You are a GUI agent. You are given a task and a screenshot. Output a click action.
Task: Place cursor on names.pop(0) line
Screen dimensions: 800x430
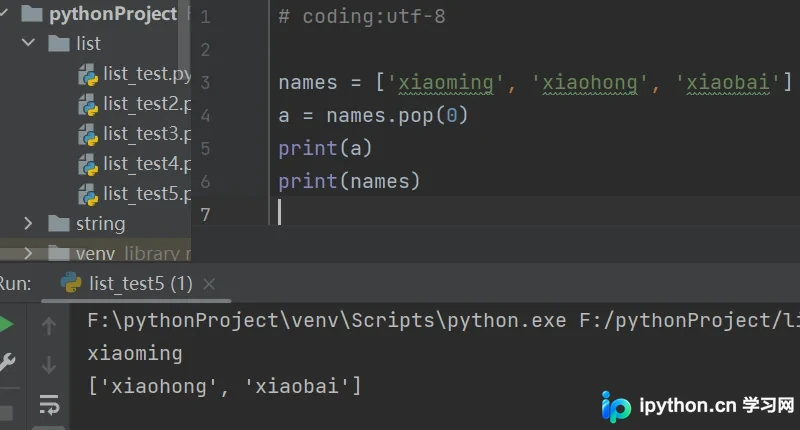(373, 116)
